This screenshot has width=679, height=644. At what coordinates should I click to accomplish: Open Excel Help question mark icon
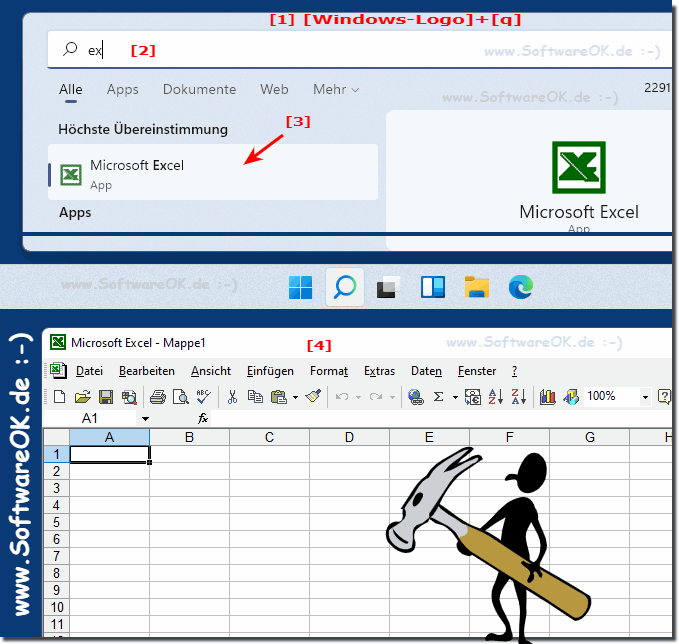pos(664,397)
